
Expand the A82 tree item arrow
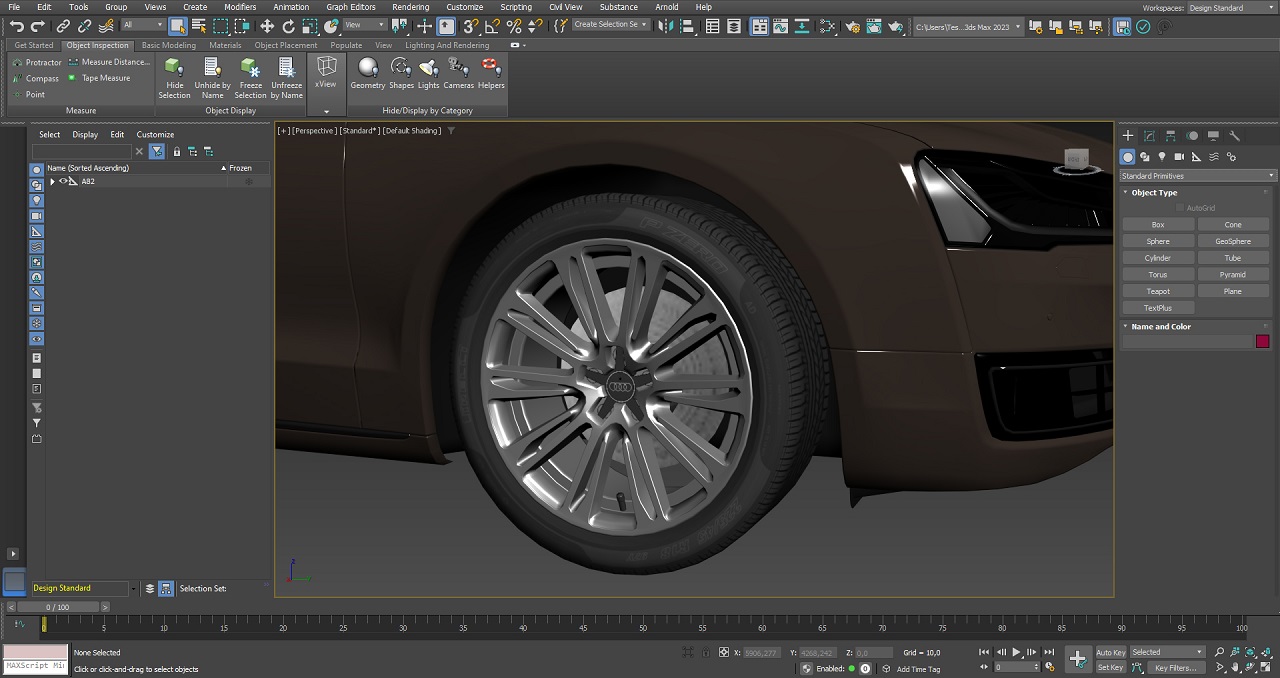(52, 182)
